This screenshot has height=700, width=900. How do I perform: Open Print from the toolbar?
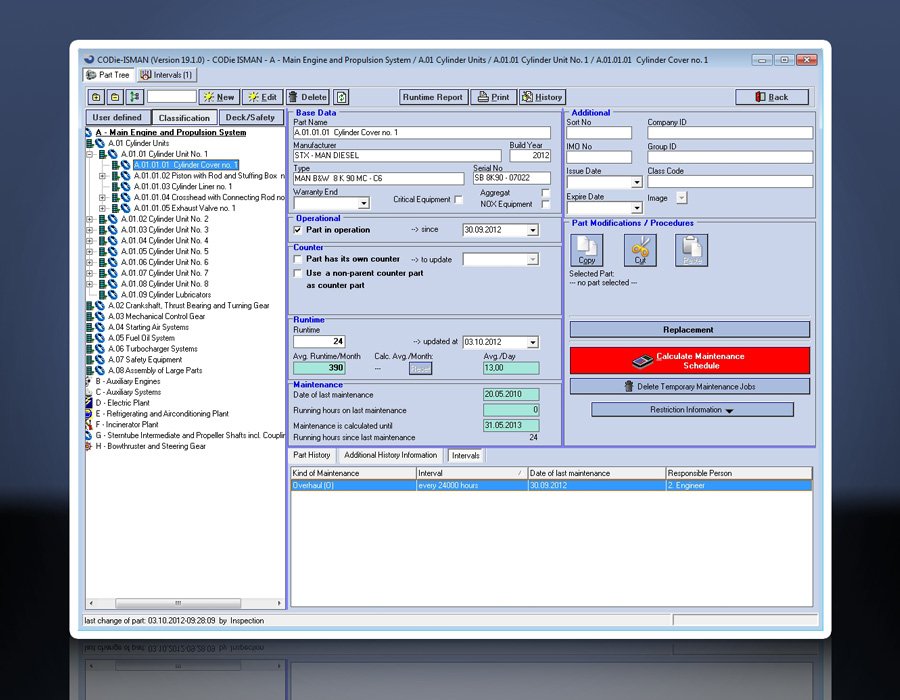click(x=492, y=97)
